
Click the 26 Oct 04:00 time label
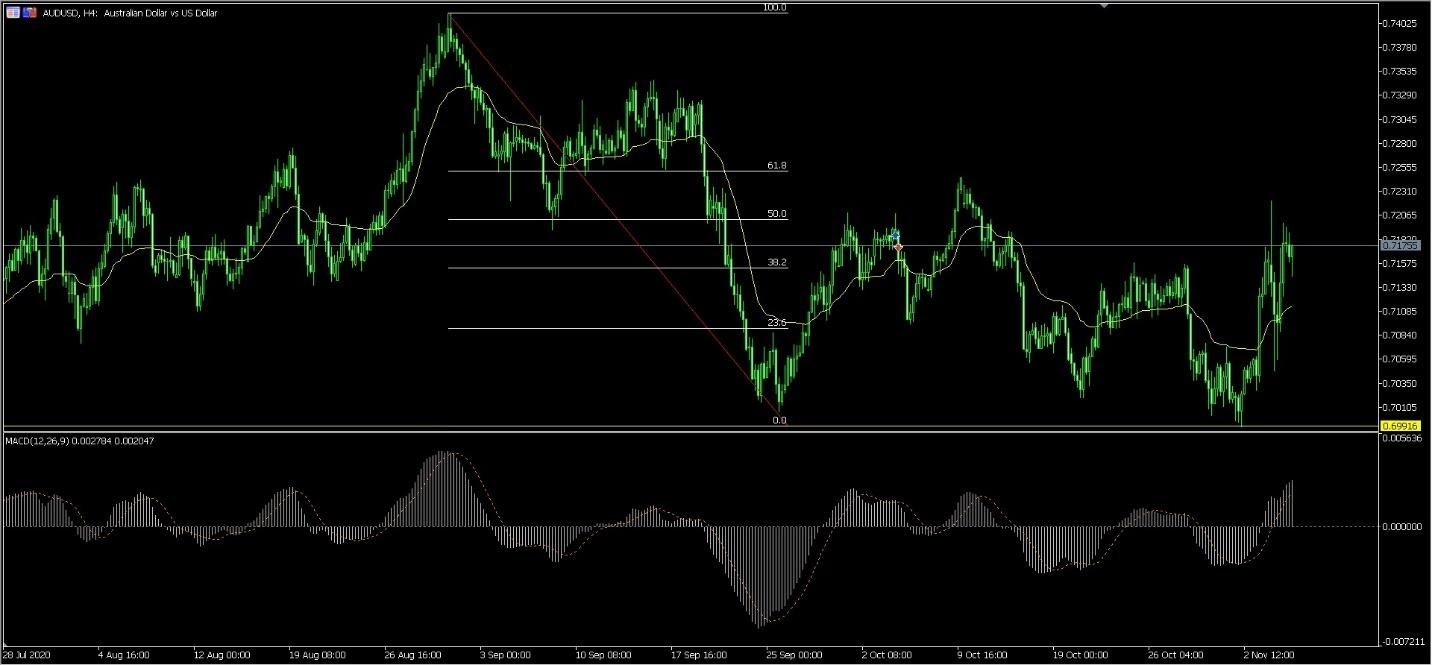click(x=1178, y=656)
